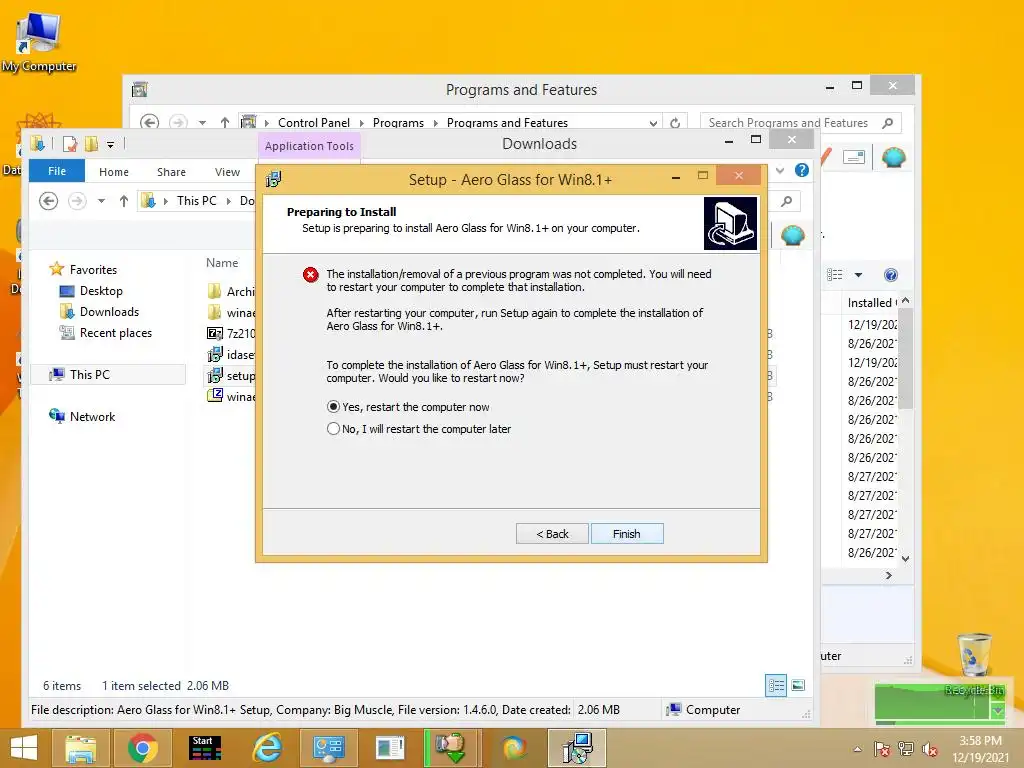This screenshot has width=1024, height=768.
Task: Open the View ribbon tab
Action: click(x=227, y=172)
